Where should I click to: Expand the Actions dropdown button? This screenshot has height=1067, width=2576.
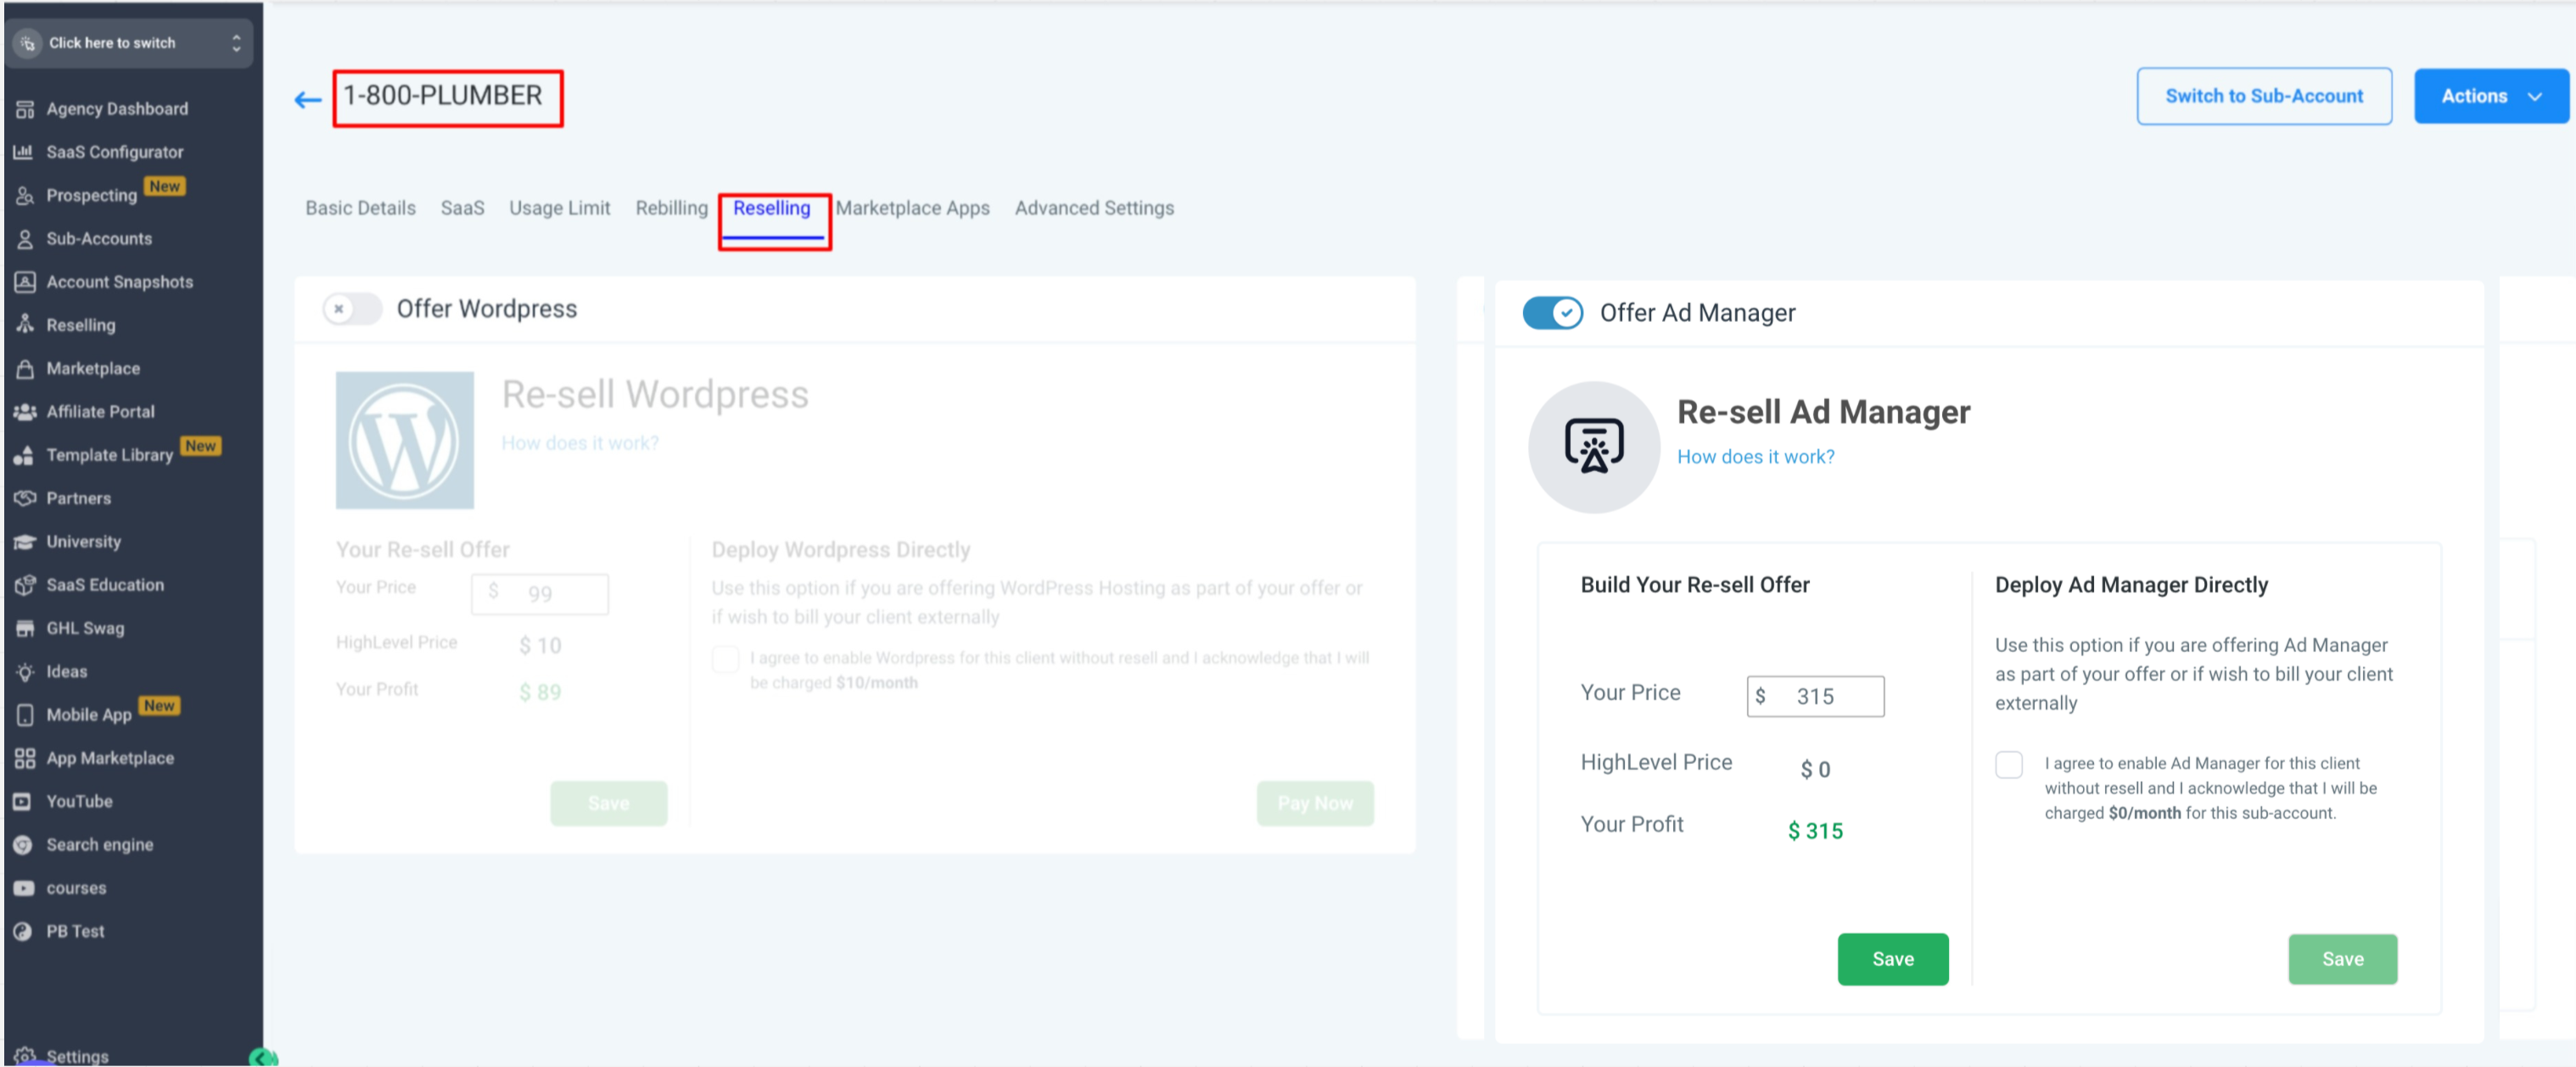[x=2490, y=96]
